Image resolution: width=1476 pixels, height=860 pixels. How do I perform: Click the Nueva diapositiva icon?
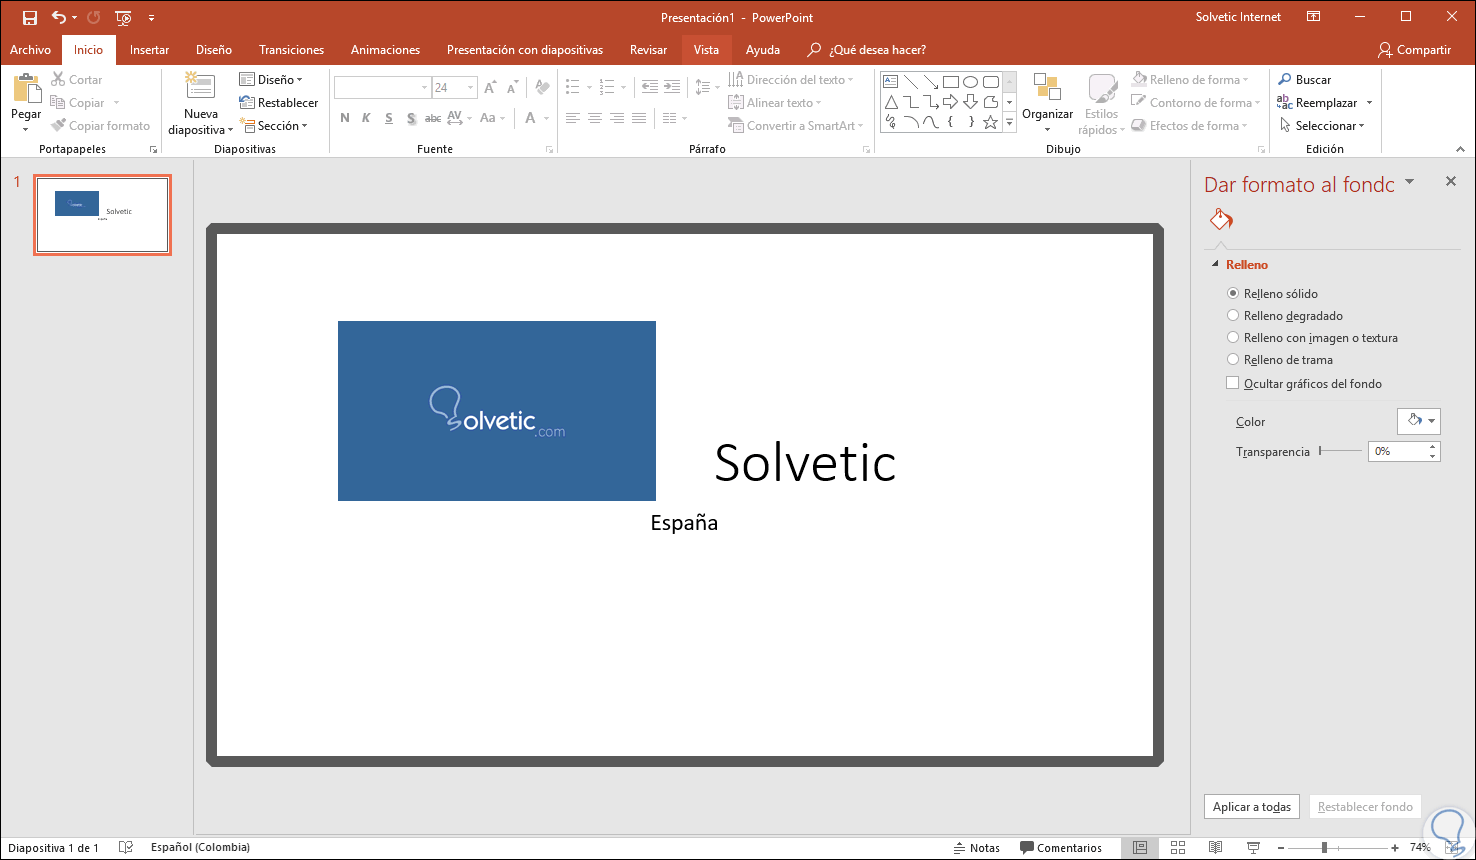click(200, 88)
